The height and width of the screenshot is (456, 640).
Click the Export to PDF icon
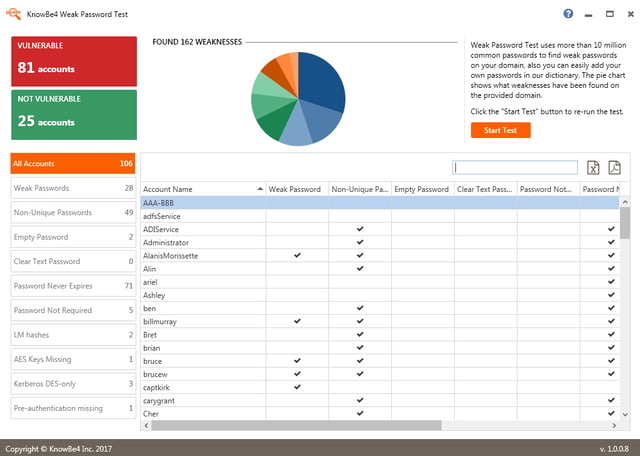click(614, 167)
